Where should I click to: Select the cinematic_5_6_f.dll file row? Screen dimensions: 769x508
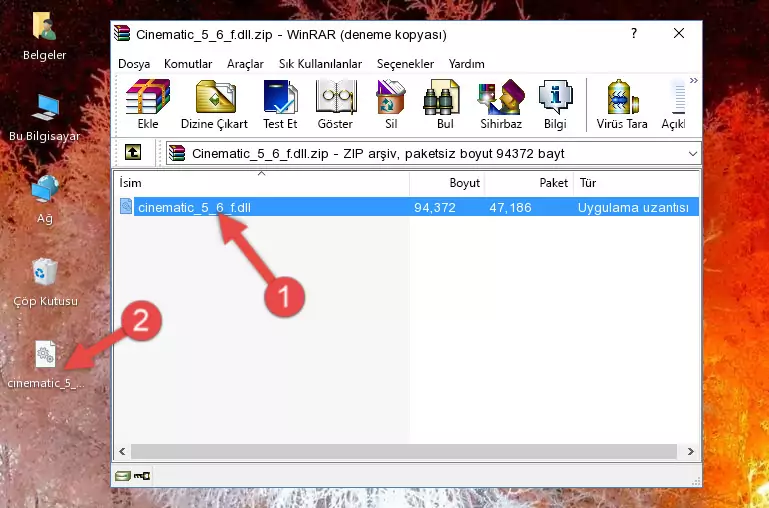coord(408,207)
